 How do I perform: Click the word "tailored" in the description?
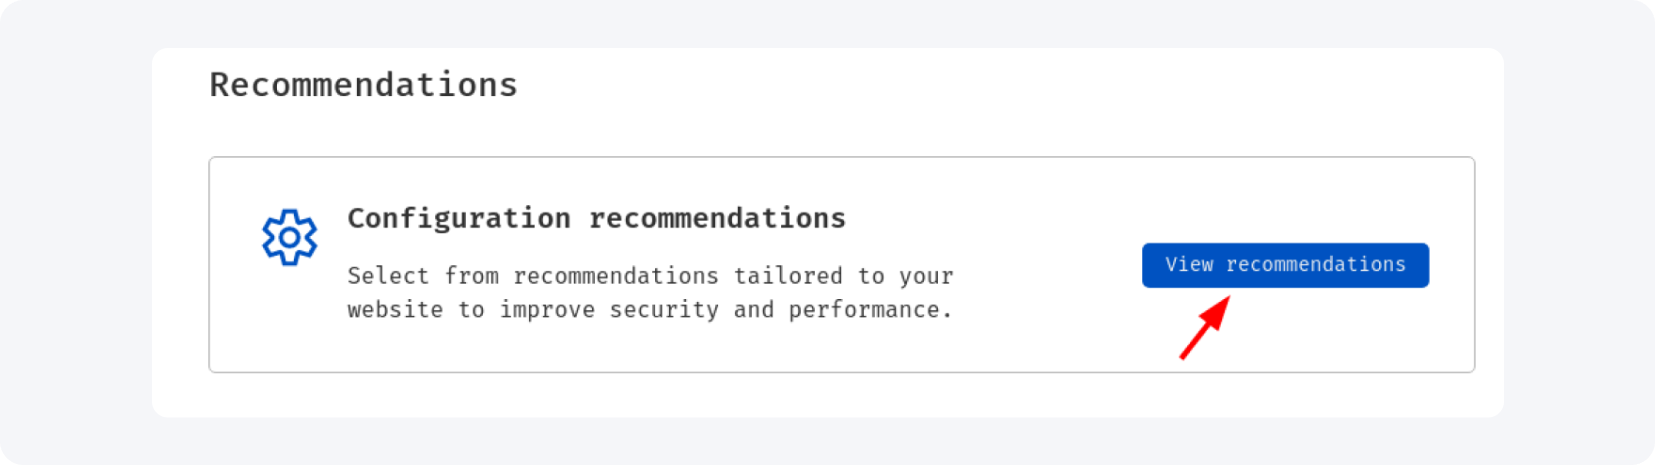point(787,276)
